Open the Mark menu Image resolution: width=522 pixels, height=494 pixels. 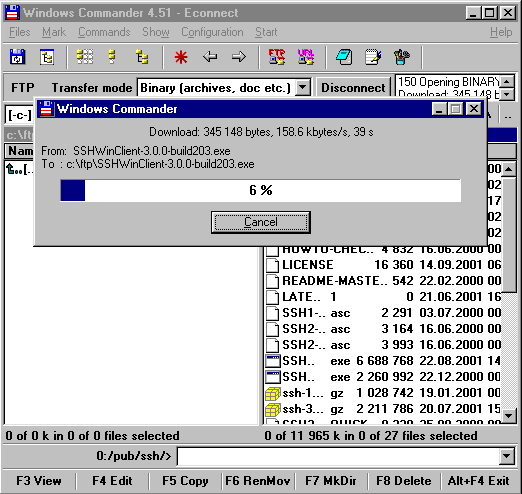(54, 32)
